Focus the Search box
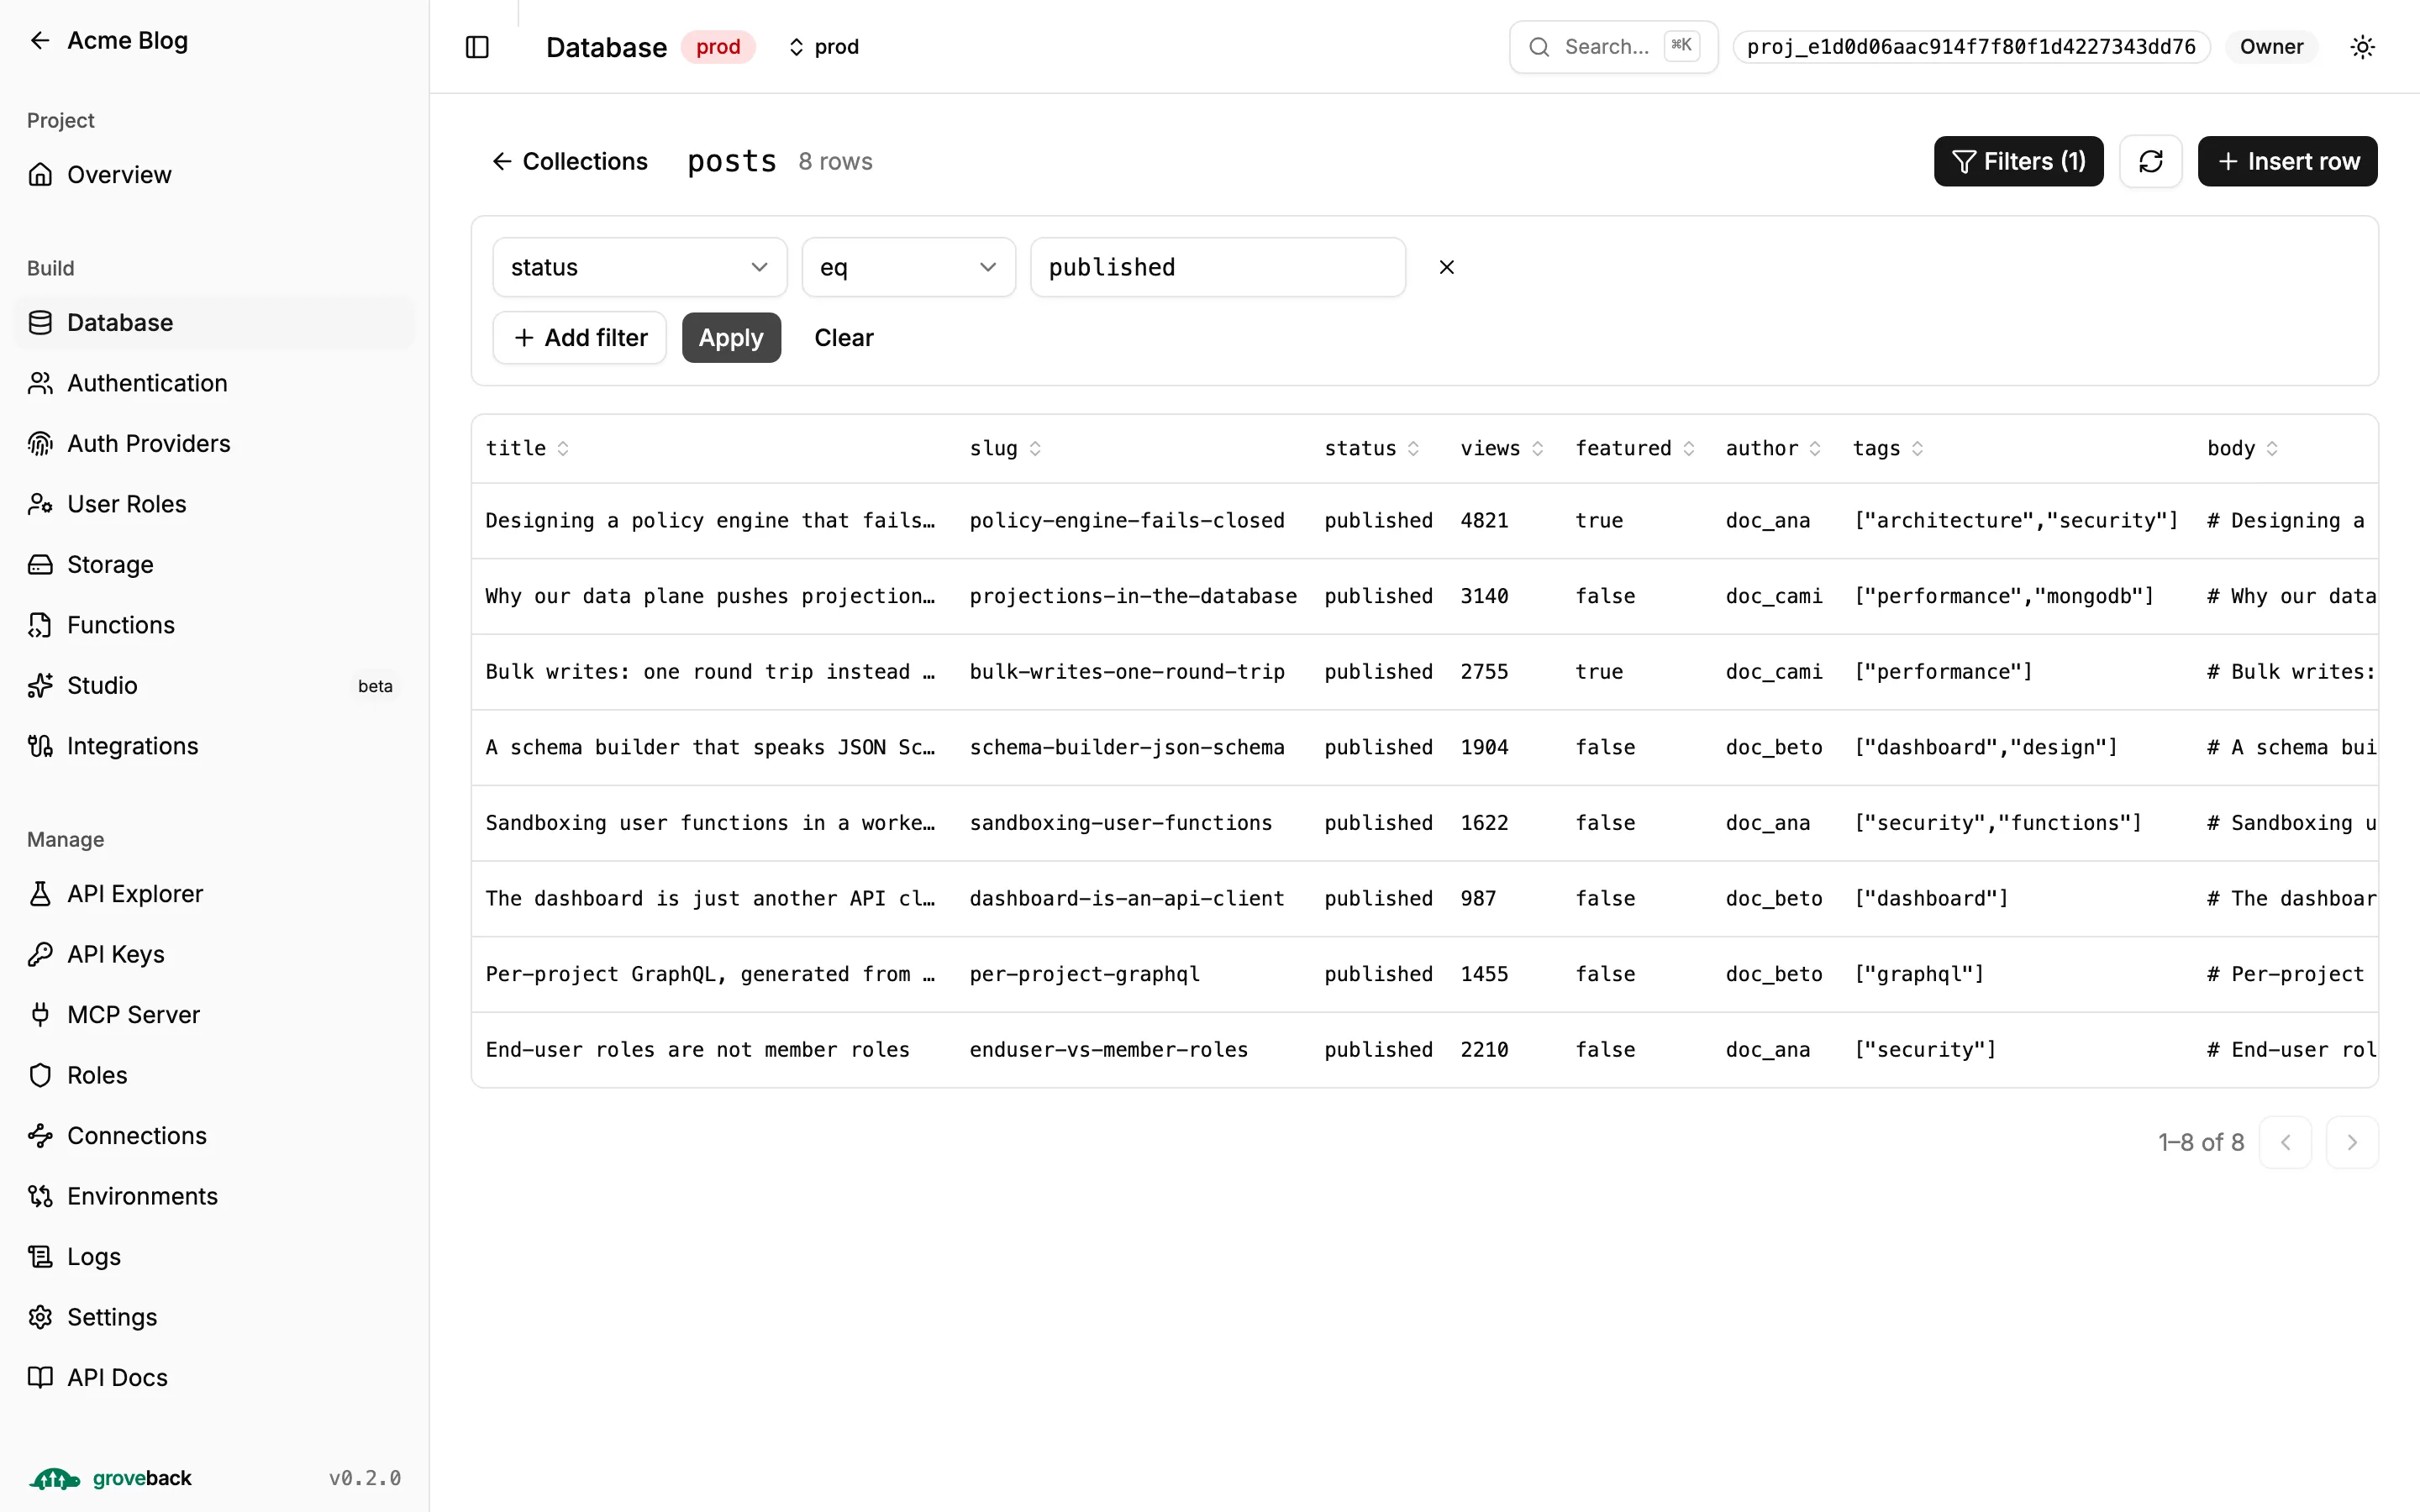 (1613, 47)
